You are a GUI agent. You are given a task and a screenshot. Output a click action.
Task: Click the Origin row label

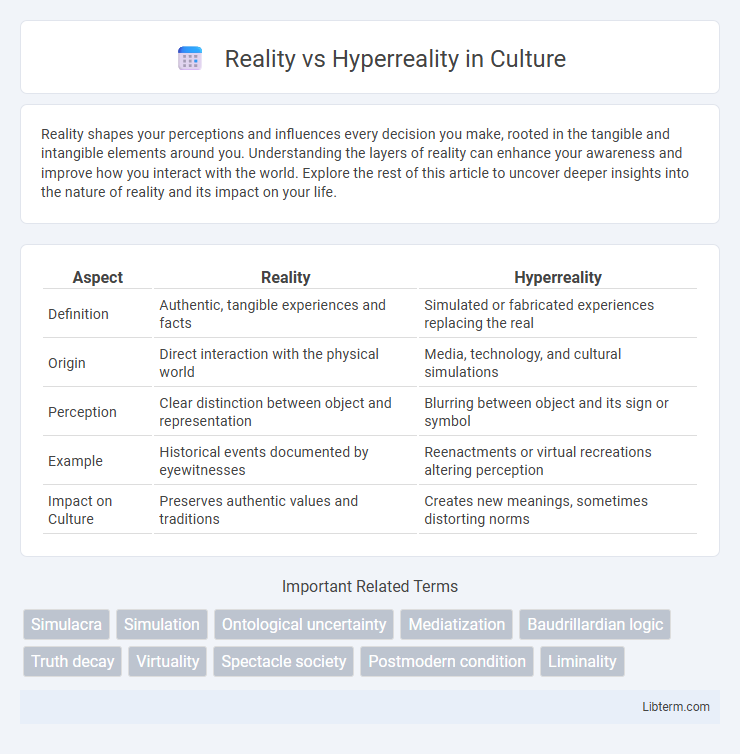tap(67, 363)
